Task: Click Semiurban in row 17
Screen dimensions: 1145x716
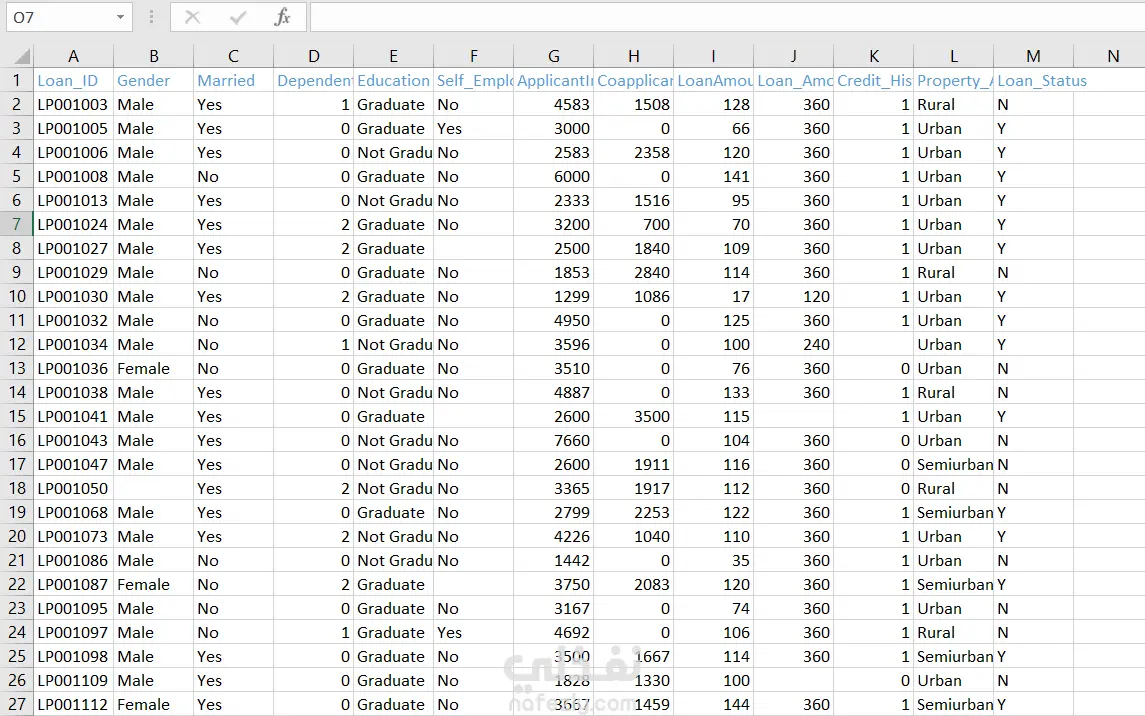Action: [x=953, y=464]
